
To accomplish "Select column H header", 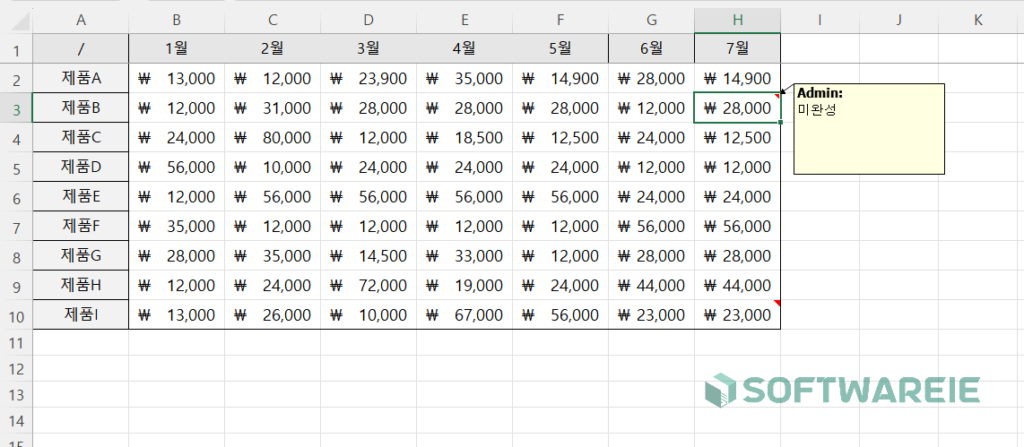I will [x=737, y=20].
